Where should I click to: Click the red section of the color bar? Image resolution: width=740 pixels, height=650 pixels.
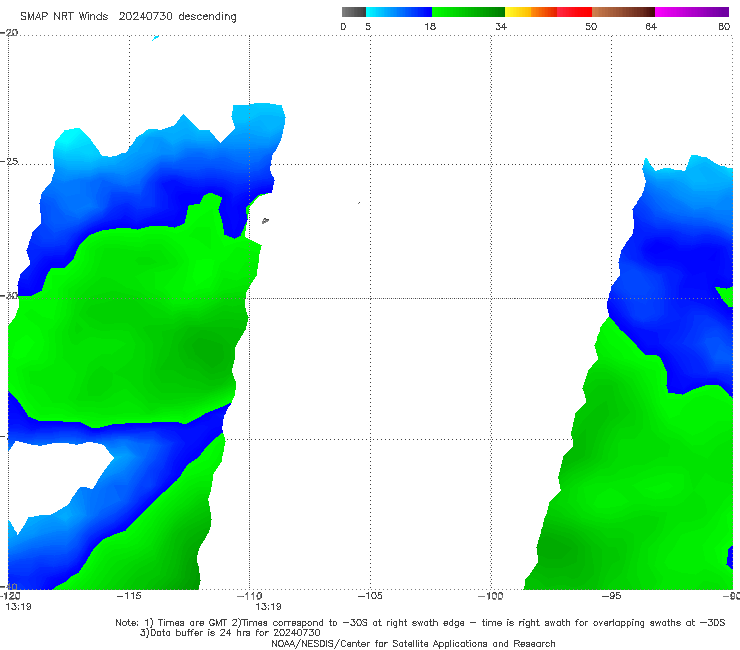[574, 12]
